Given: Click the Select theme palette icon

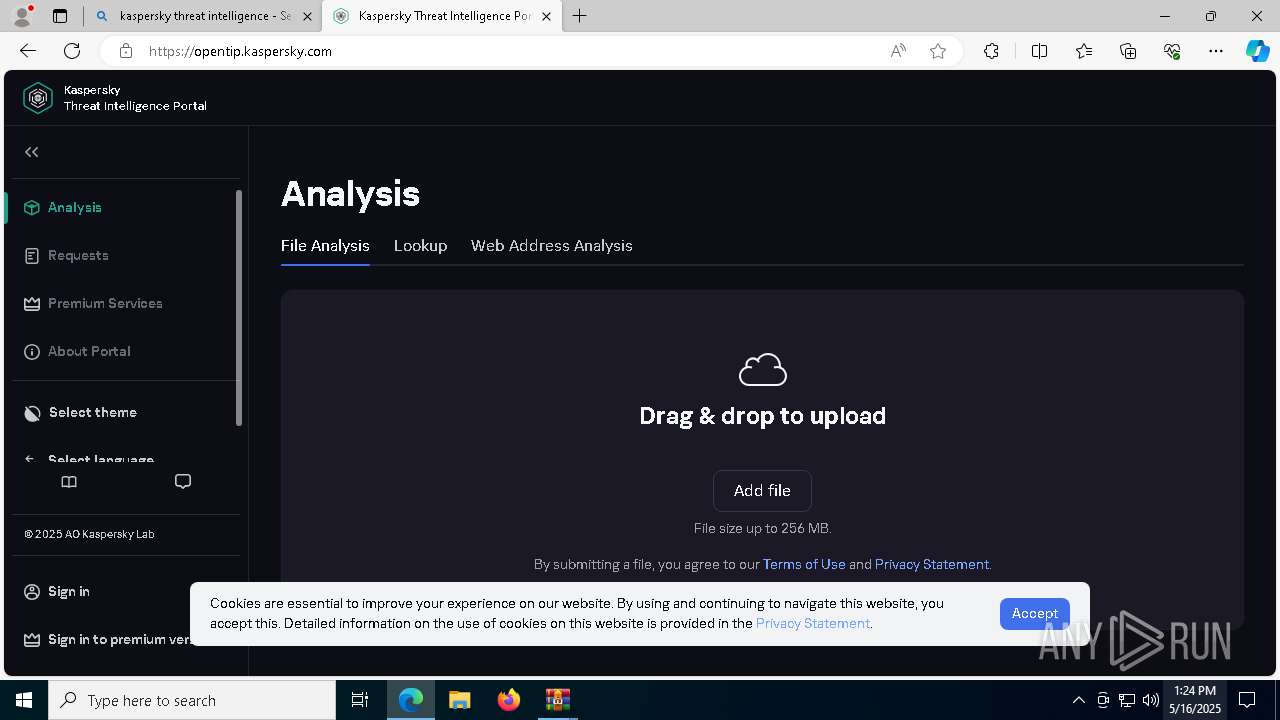Looking at the screenshot, I should [32, 412].
